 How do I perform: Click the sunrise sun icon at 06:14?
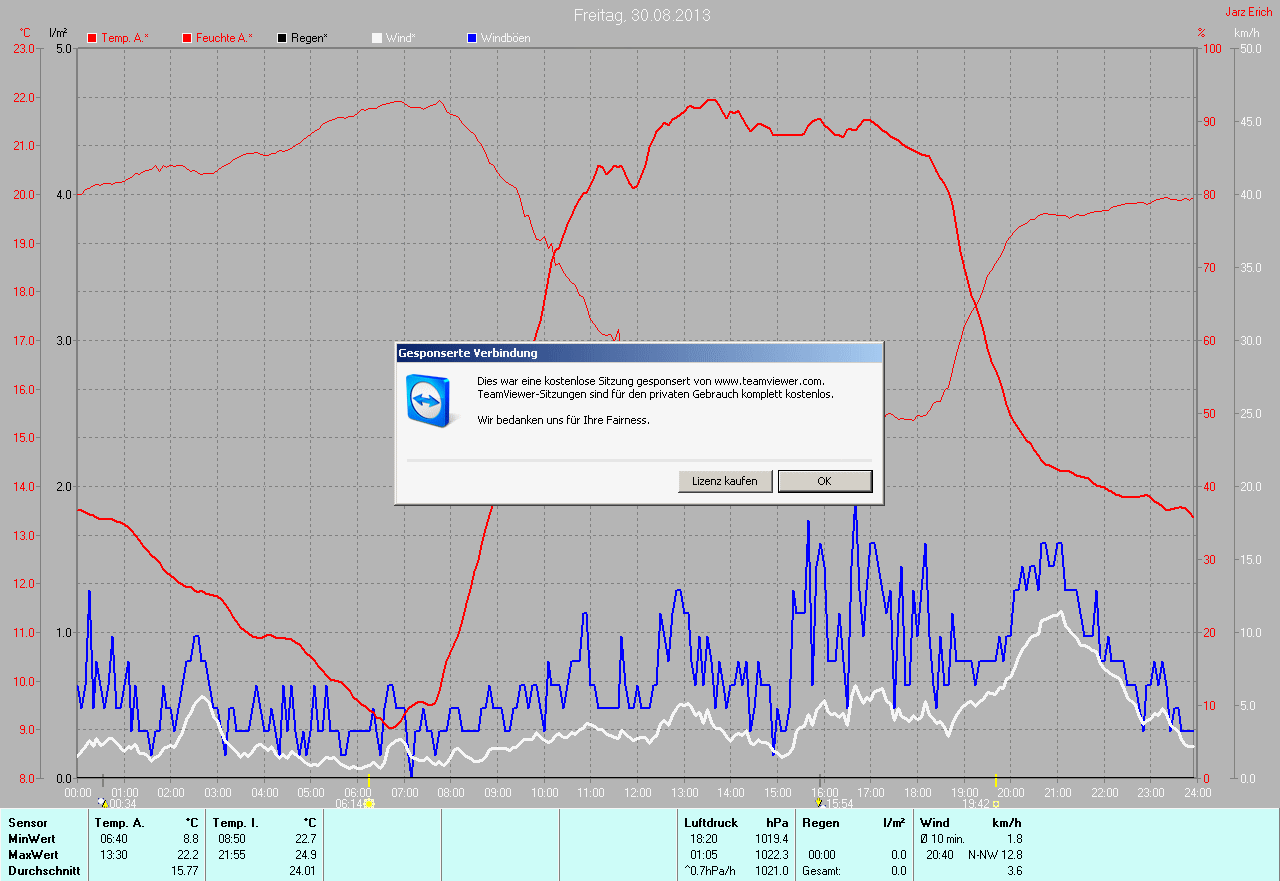pyautogui.click(x=368, y=803)
